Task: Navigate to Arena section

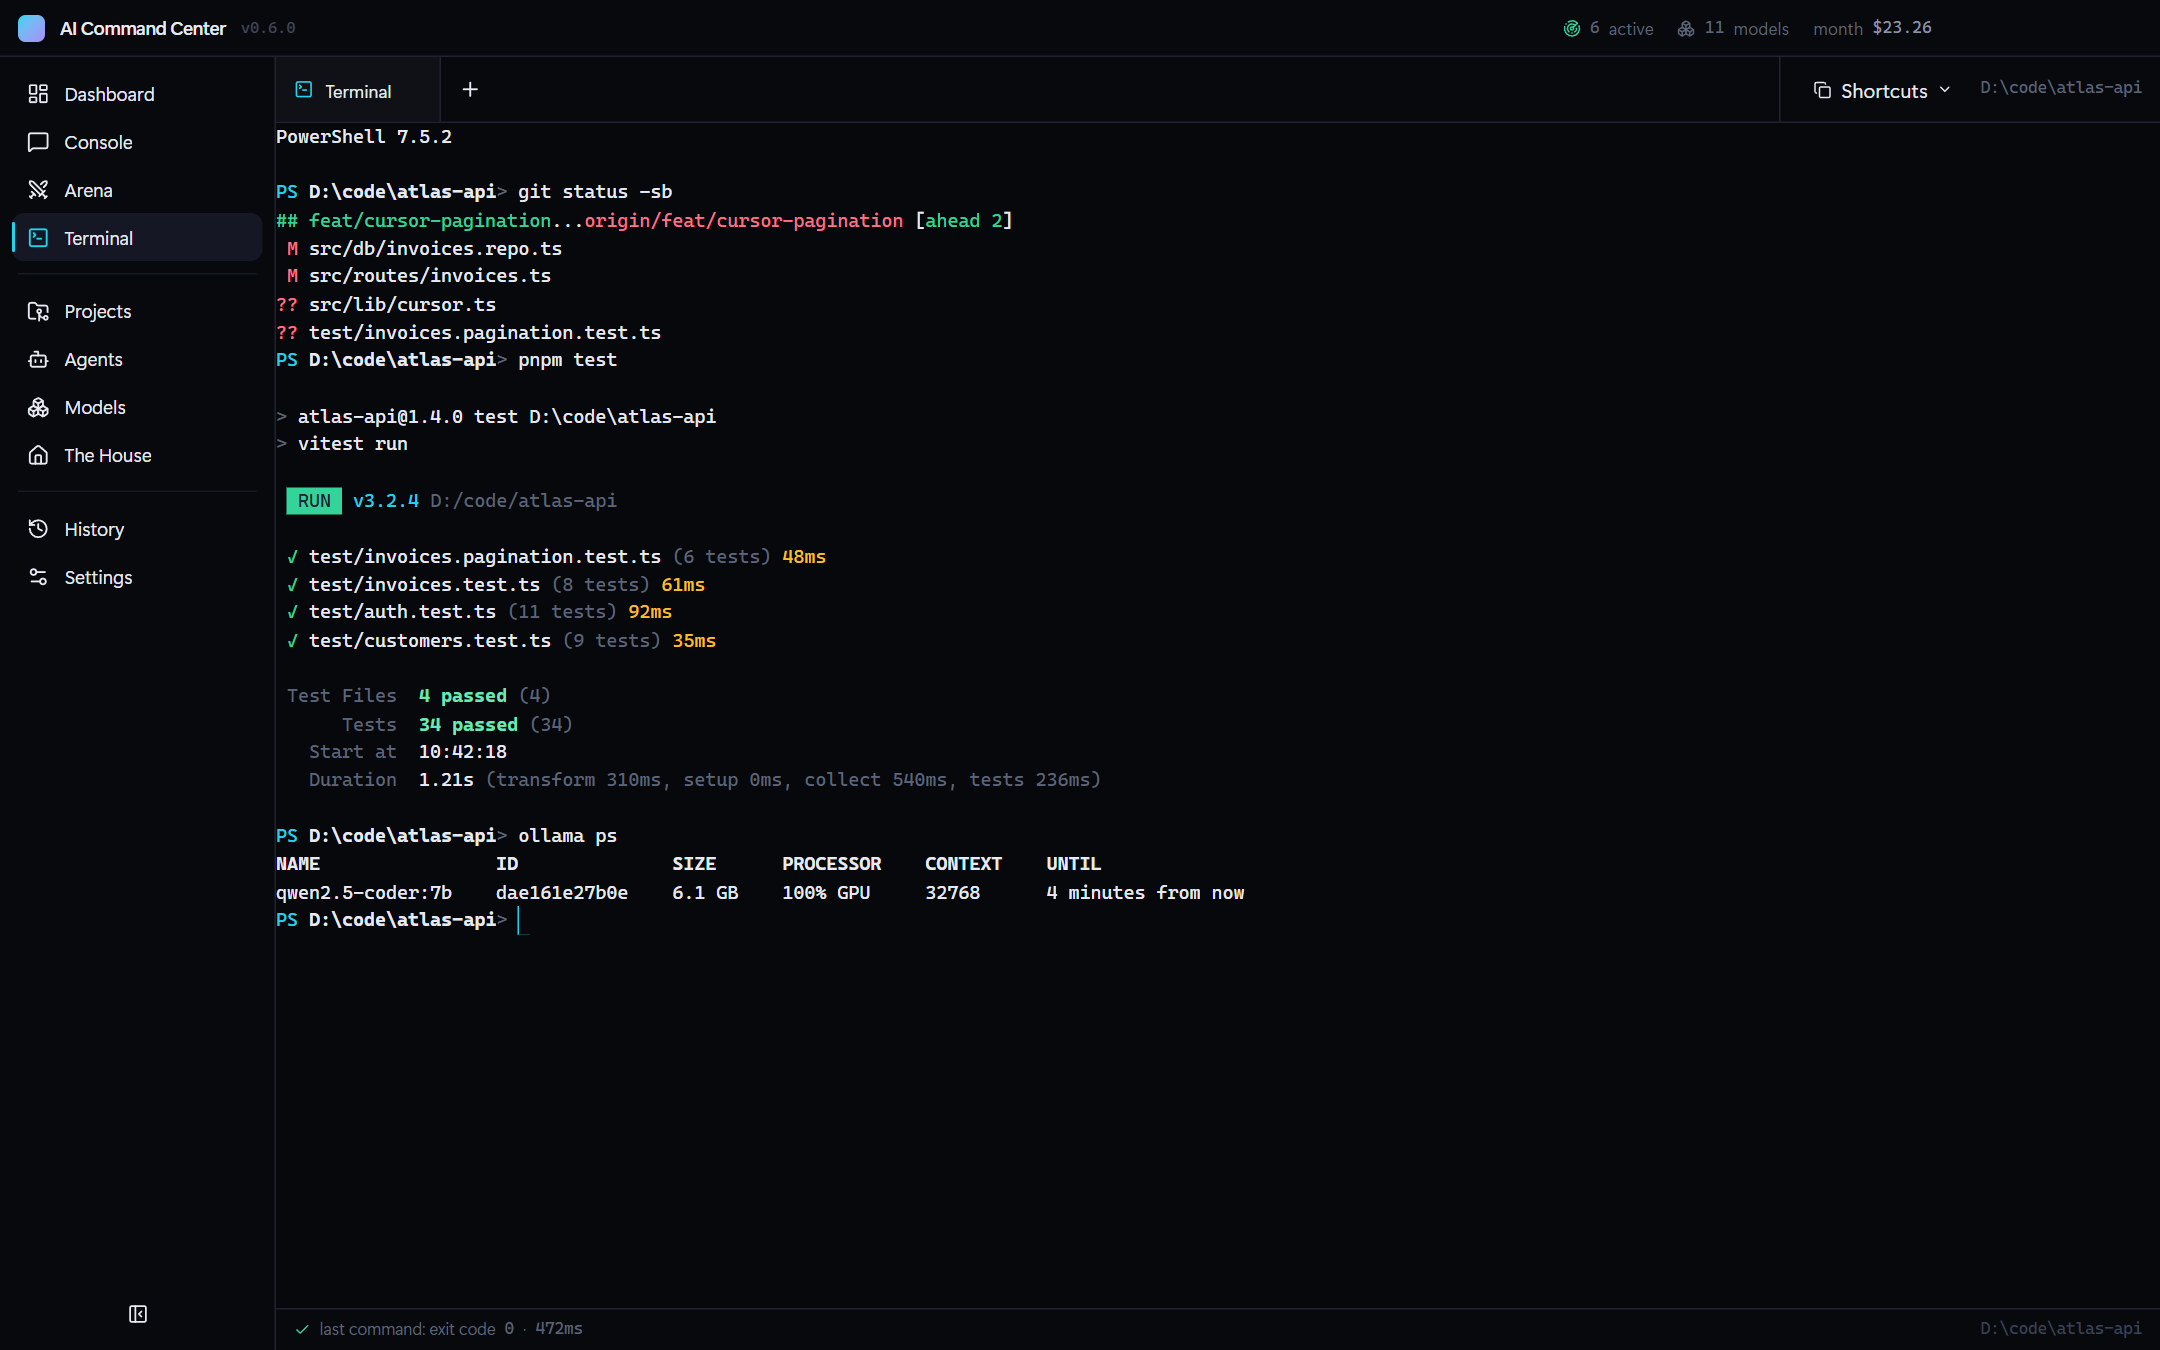Action: coord(138,190)
